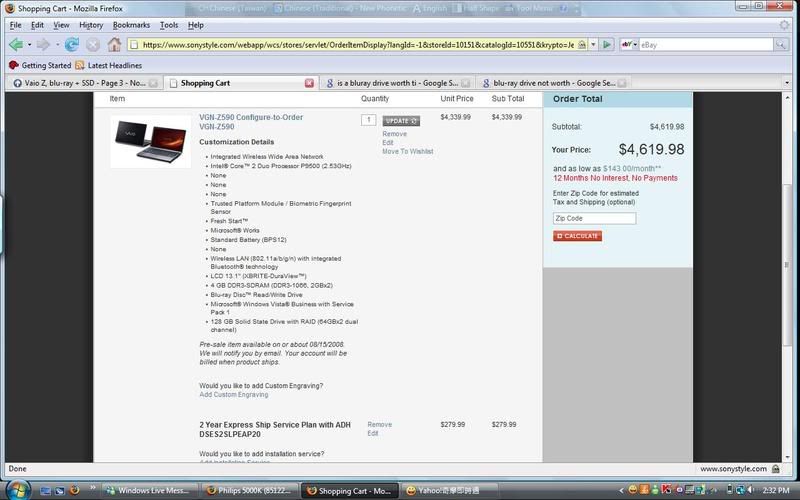Click Move To Wishlist link
Viewport: 800px width, 500px height.
[x=408, y=151]
